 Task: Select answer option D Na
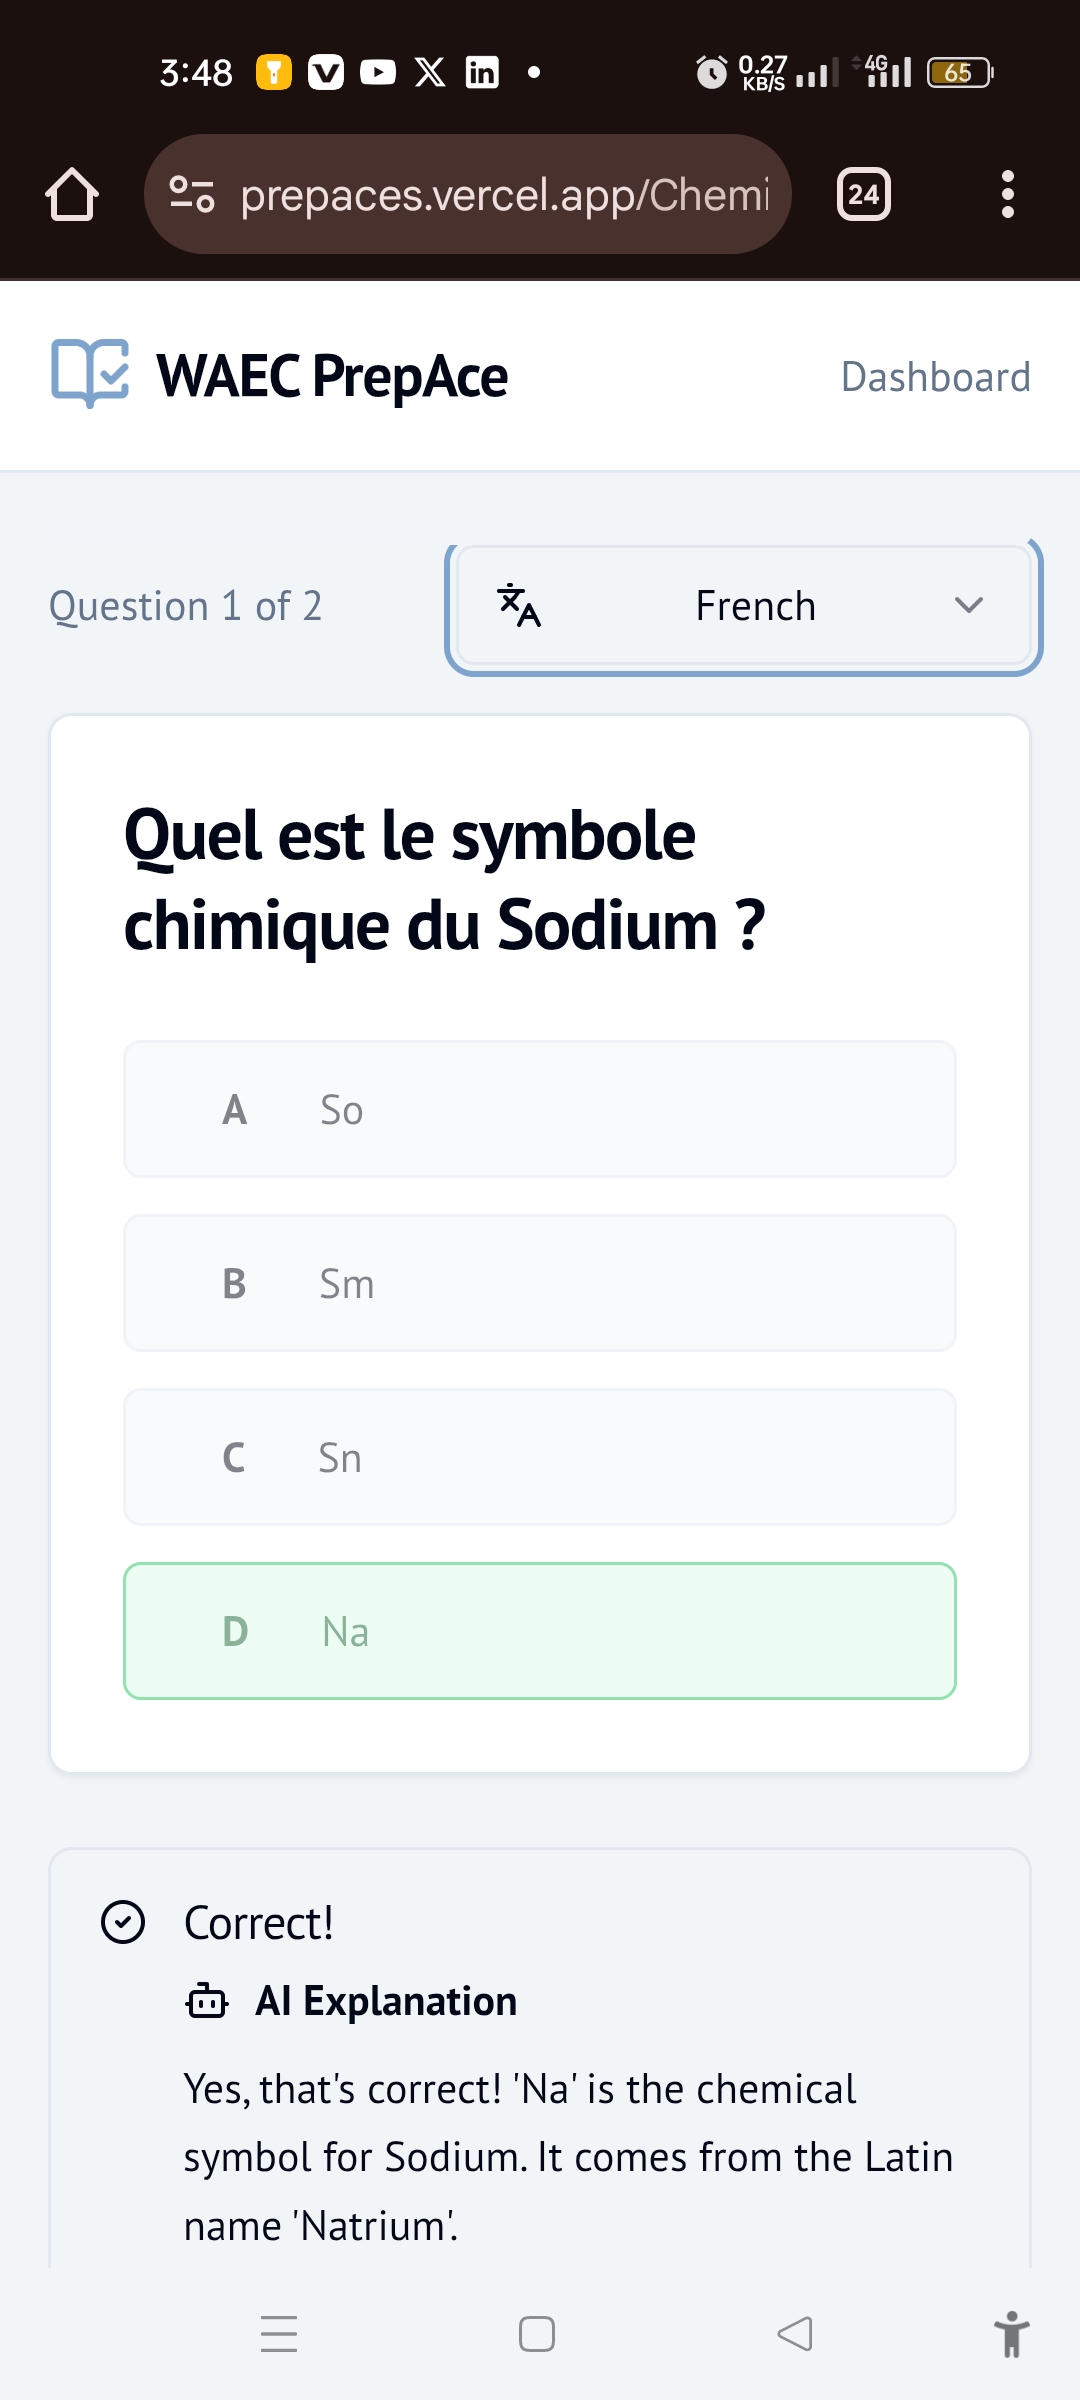point(540,1631)
